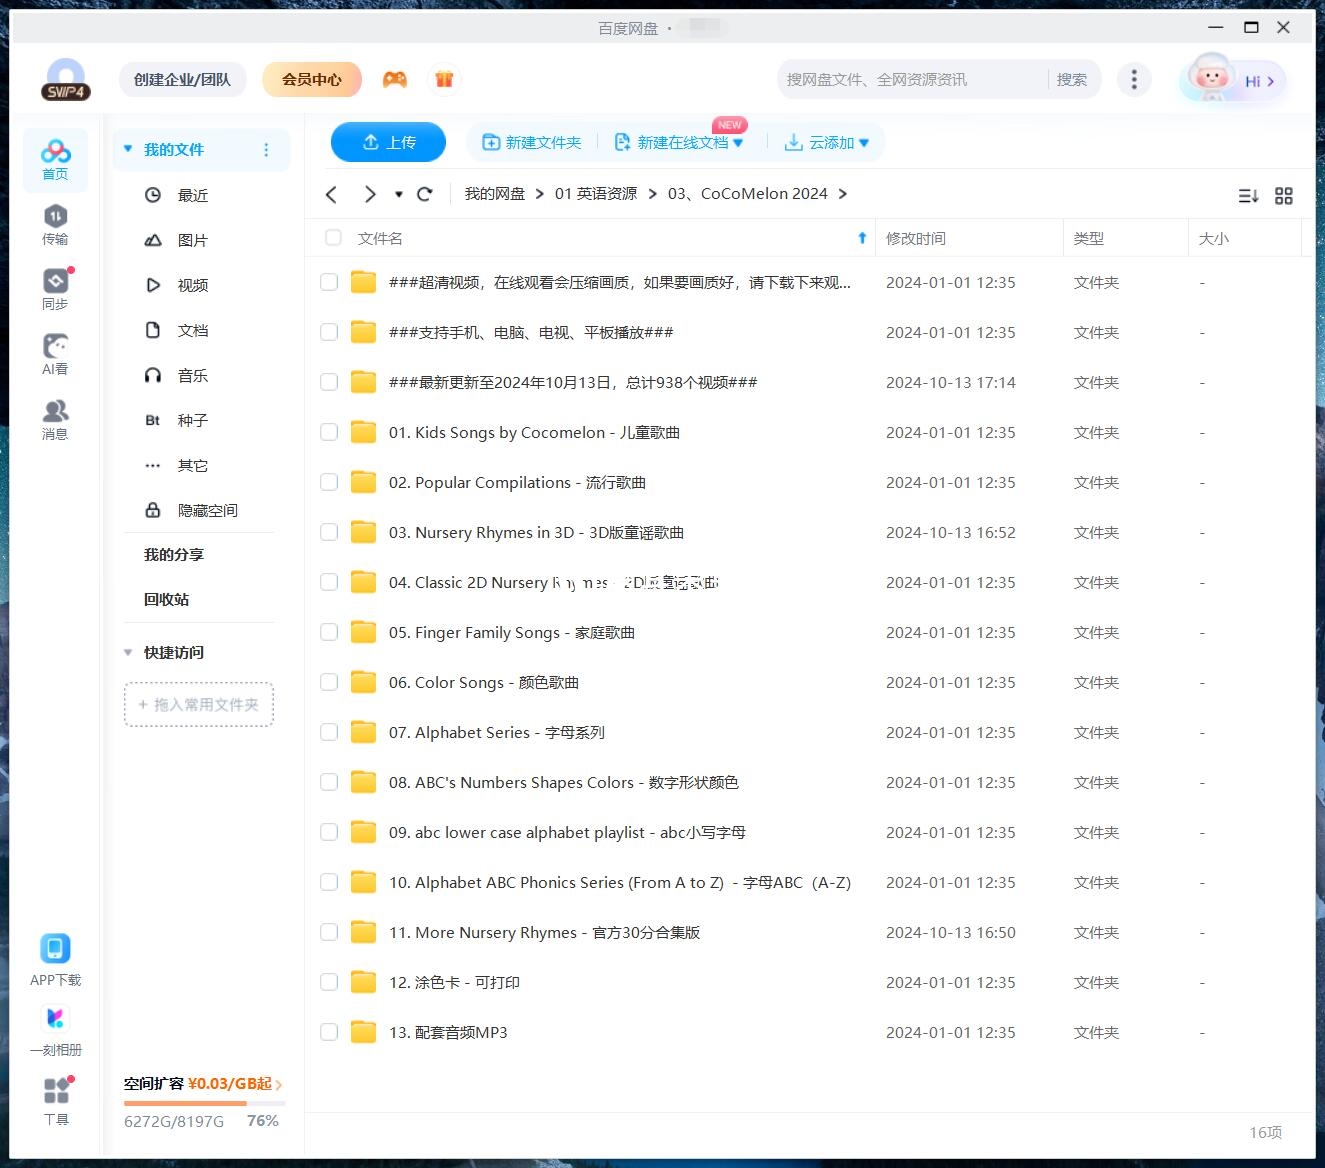Click the 会员中心 button

click(x=312, y=79)
